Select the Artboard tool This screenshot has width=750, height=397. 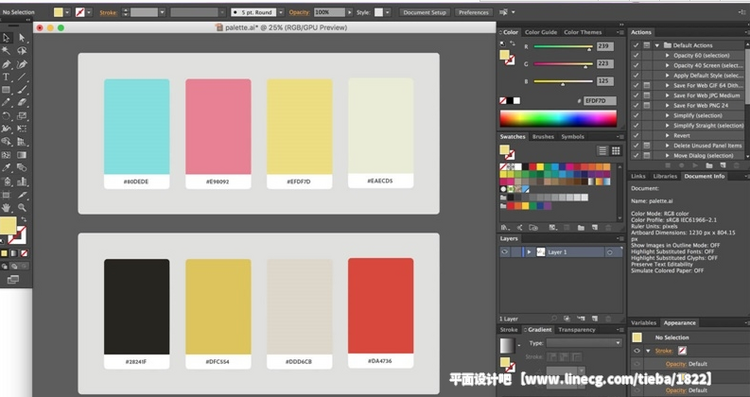point(6,195)
